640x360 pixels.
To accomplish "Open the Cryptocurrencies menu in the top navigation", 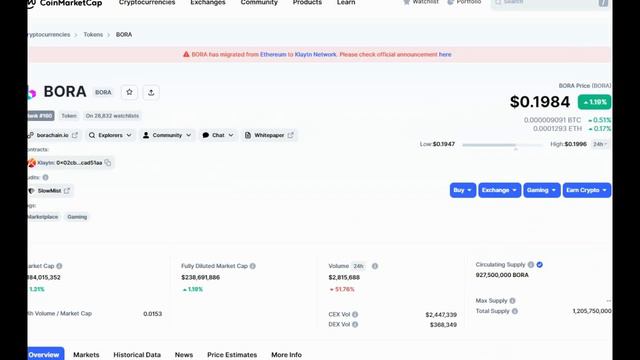I will pyautogui.click(x=147, y=2).
